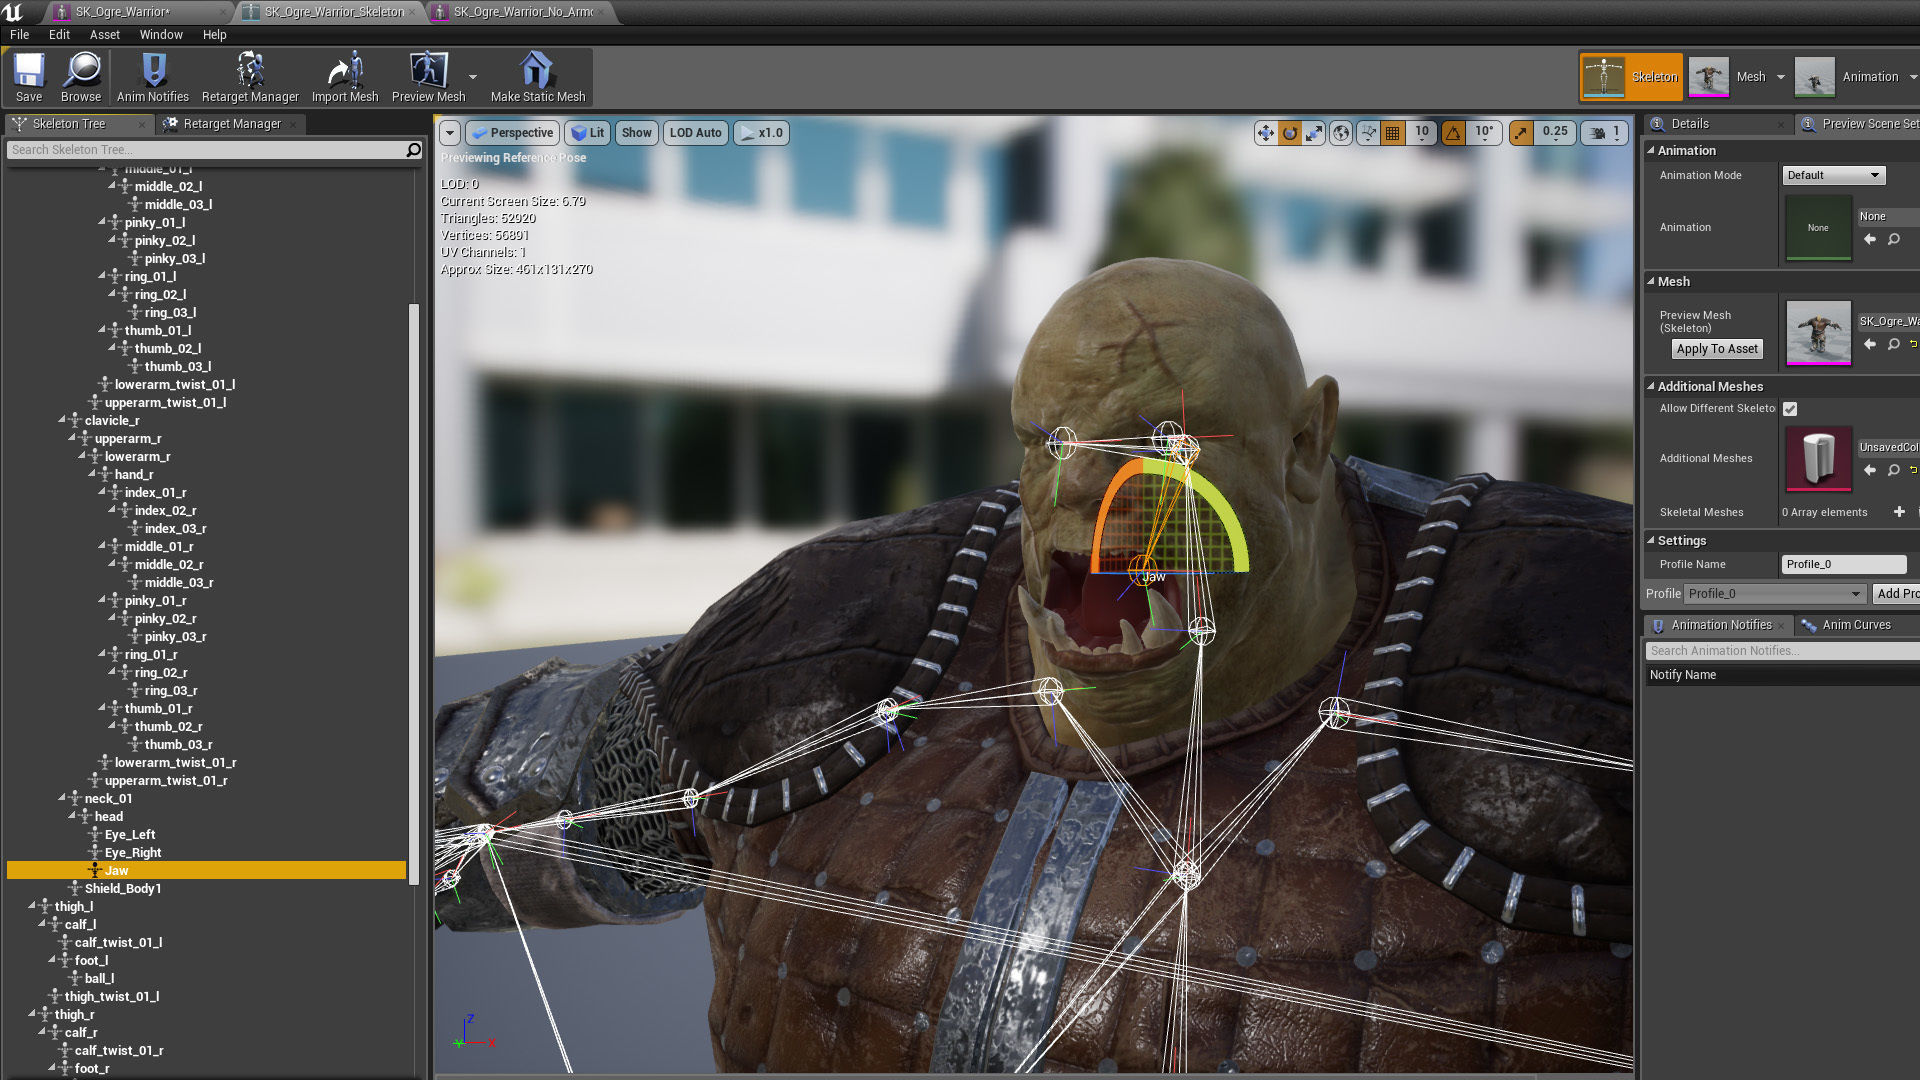This screenshot has height=1080, width=1920.
Task: Click the LOD Auto button
Action: pos(695,133)
